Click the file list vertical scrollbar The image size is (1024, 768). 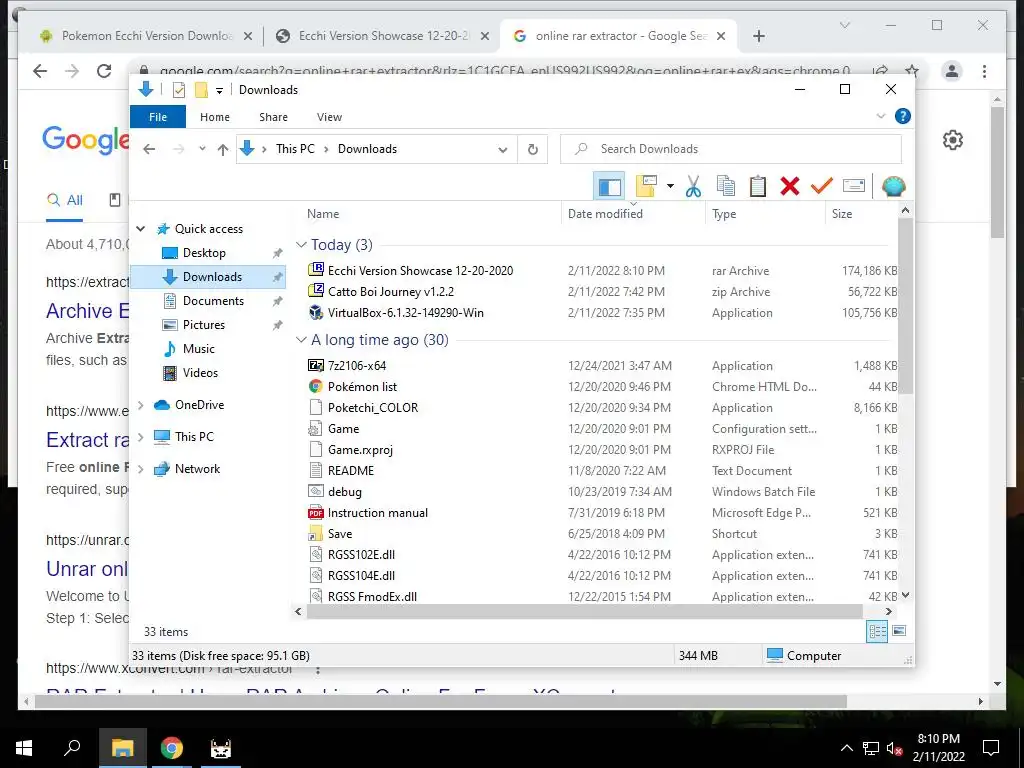[x=905, y=307]
